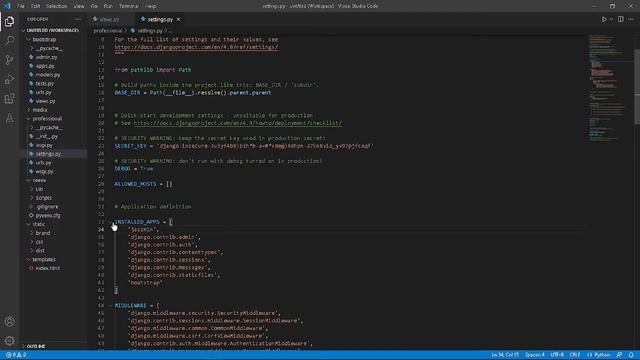The image size is (640, 360).
Task: Open the Manage gear menu
Action: (9, 340)
